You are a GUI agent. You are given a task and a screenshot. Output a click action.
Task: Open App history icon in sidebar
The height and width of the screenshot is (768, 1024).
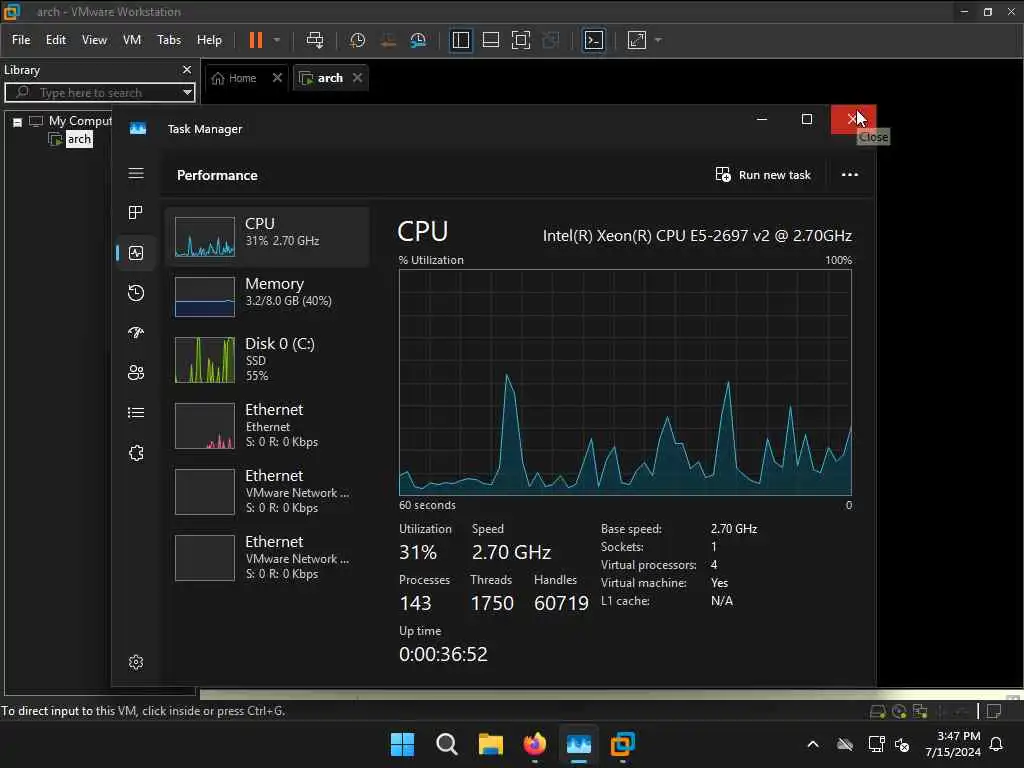[x=136, y=293]
